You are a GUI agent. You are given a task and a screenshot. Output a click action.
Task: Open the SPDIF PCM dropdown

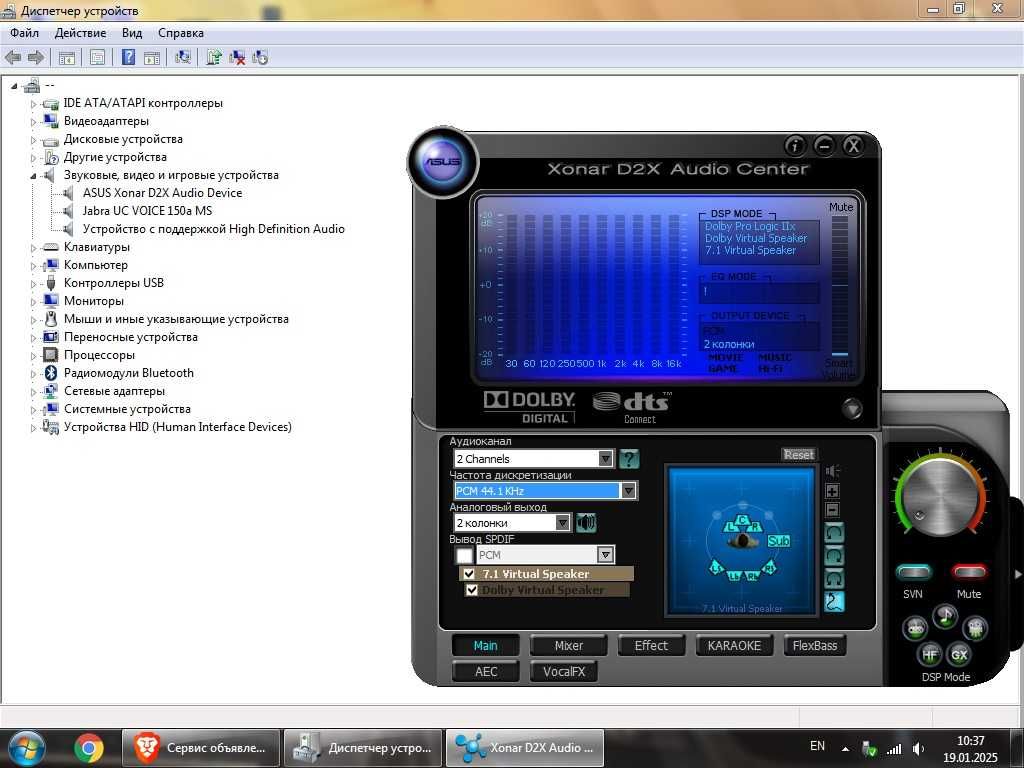[x=605, y=554]
